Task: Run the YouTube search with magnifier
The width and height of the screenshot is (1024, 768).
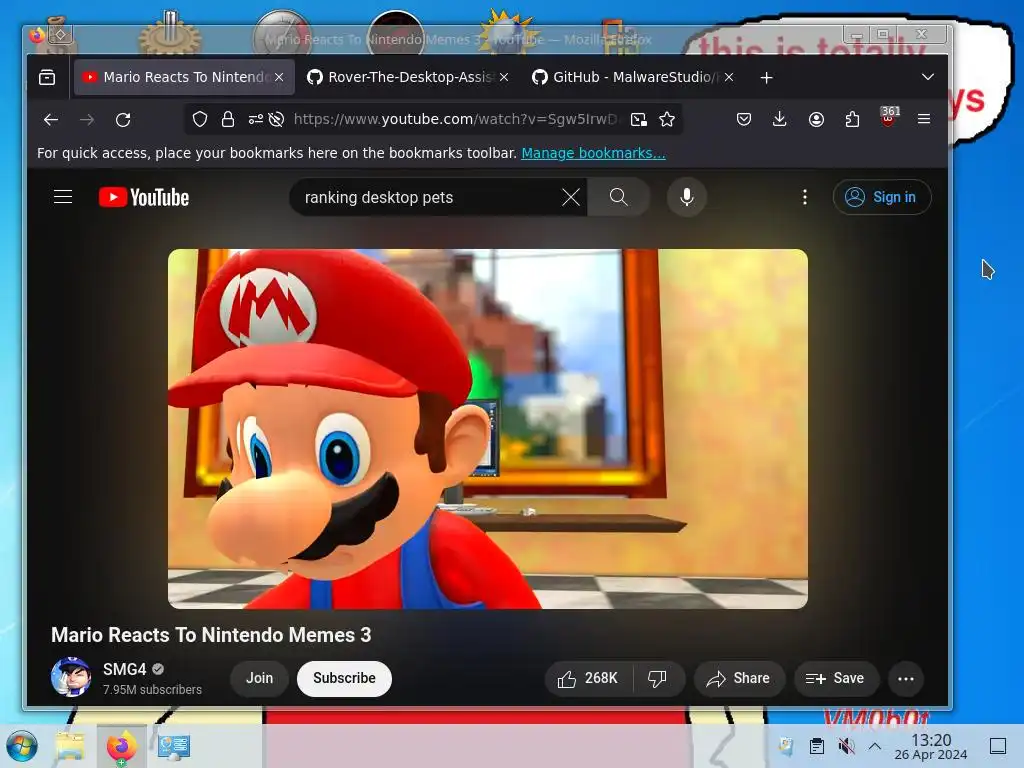Action: click(x=618, y=197)
